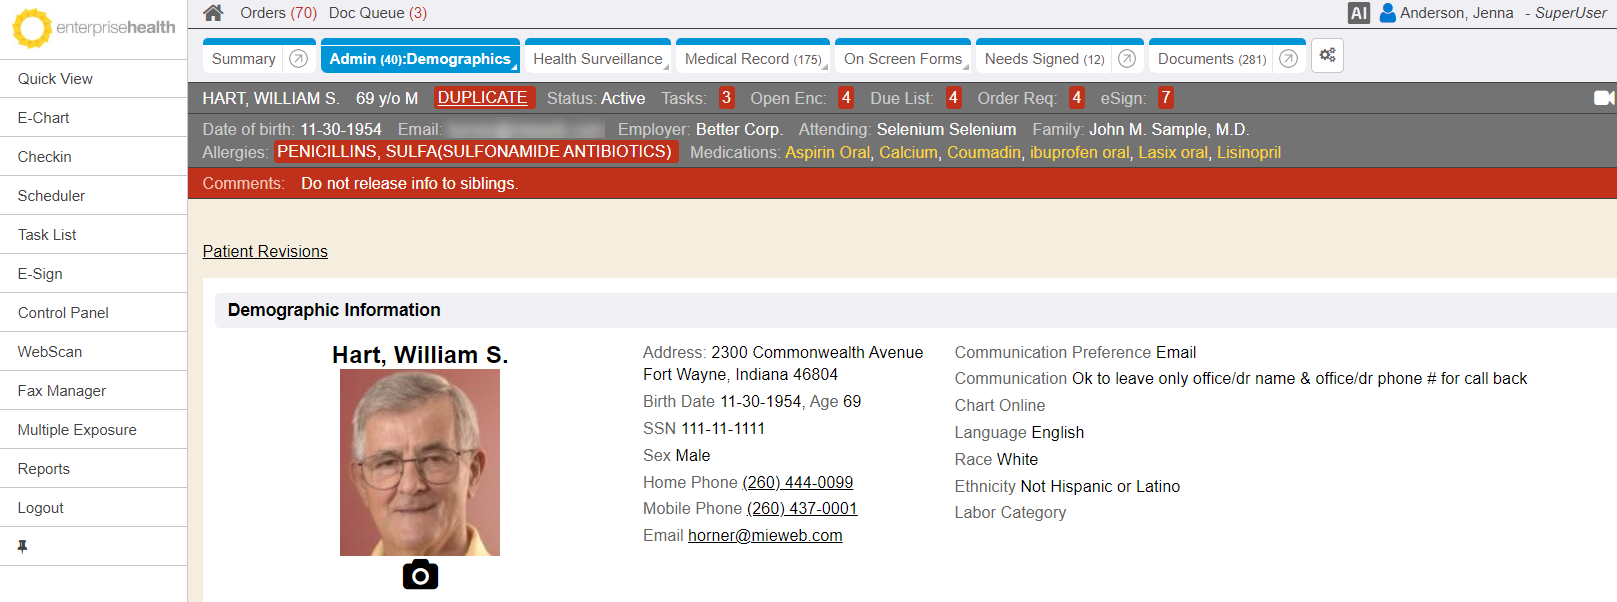The height and width of the screenshot is (602, 1617).
Task: Pop out the Summary tab arrow icon
Action: click(x=298, y=59)
